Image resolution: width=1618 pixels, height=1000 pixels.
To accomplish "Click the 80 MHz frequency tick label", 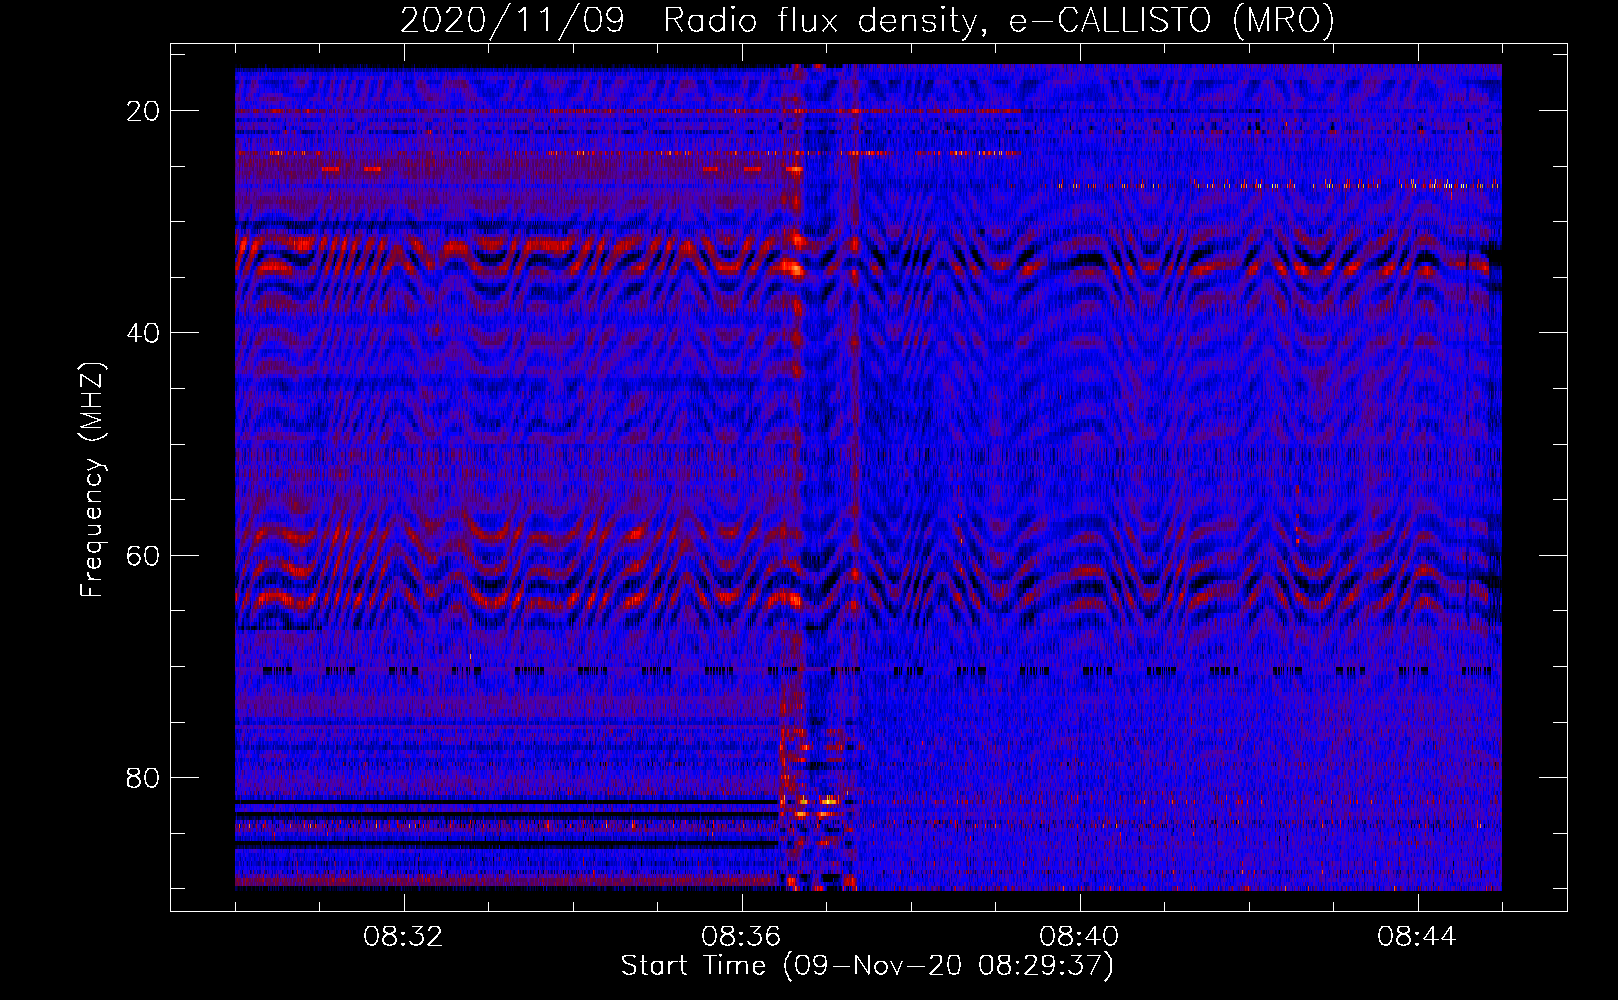I will (144, 777).
